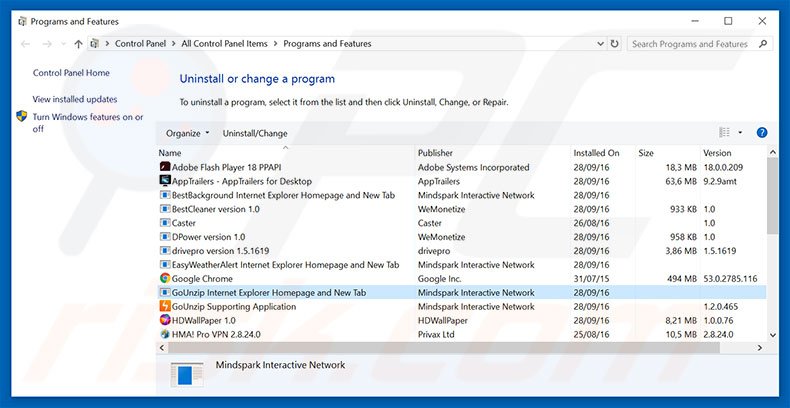Click the HMA! Pro VPN icon
This screenshot has height=408, width=790.
[x=165, y=334]
